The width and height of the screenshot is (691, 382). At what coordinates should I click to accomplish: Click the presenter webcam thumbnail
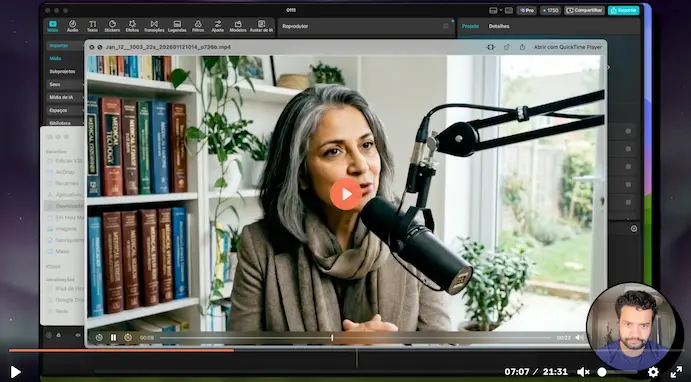632,326
